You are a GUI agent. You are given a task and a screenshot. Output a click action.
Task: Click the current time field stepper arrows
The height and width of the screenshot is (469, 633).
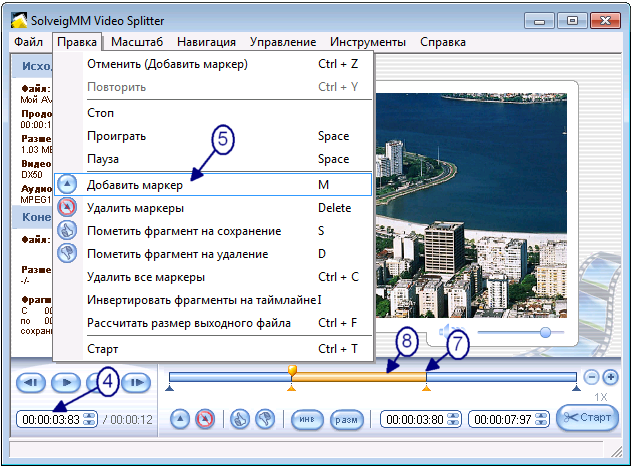click(89, 419)
